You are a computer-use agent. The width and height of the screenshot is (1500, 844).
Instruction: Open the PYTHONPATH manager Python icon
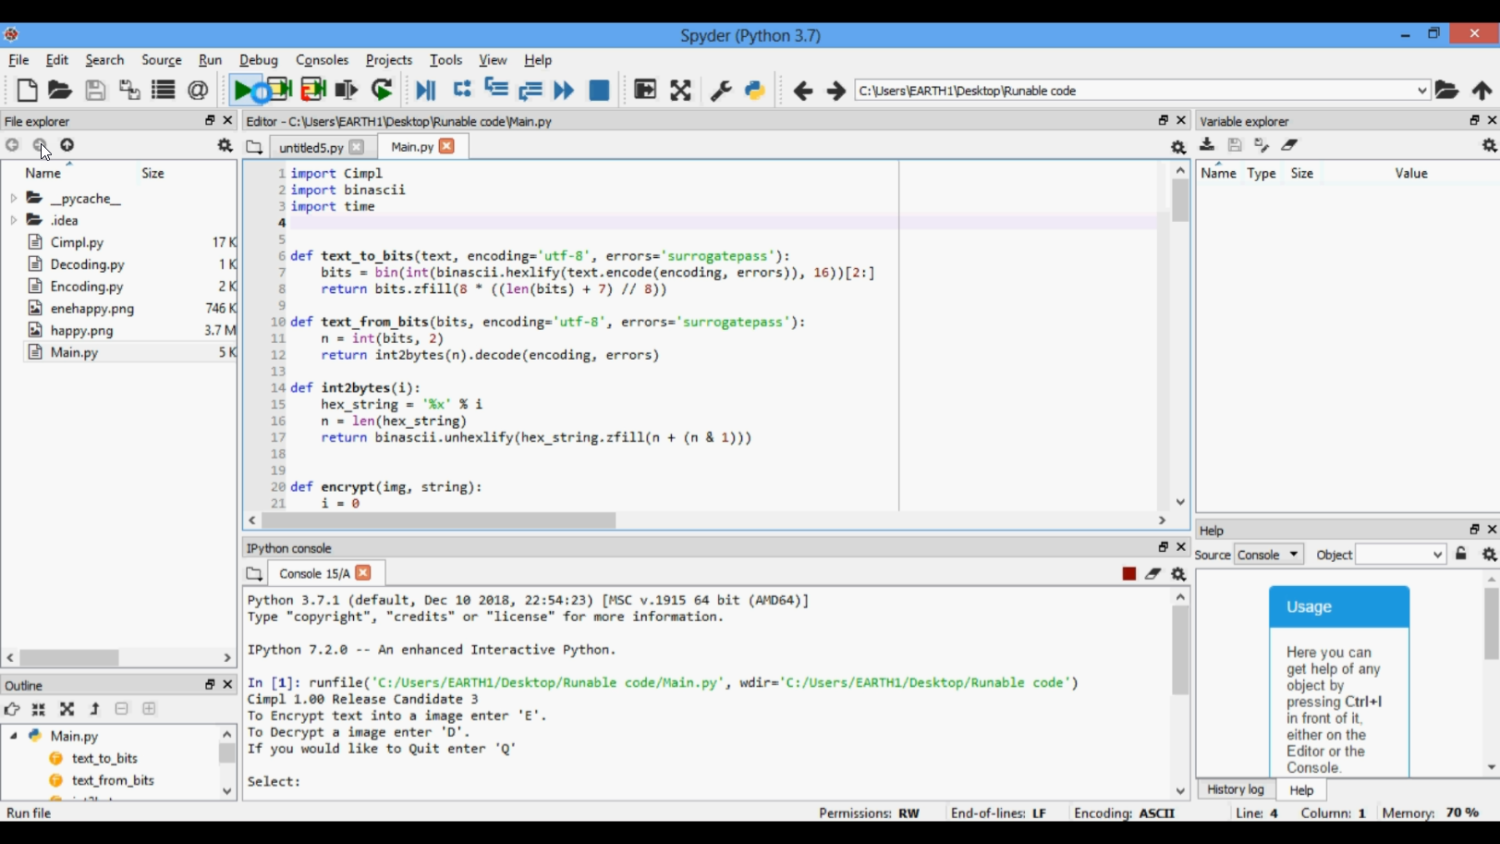755,90
